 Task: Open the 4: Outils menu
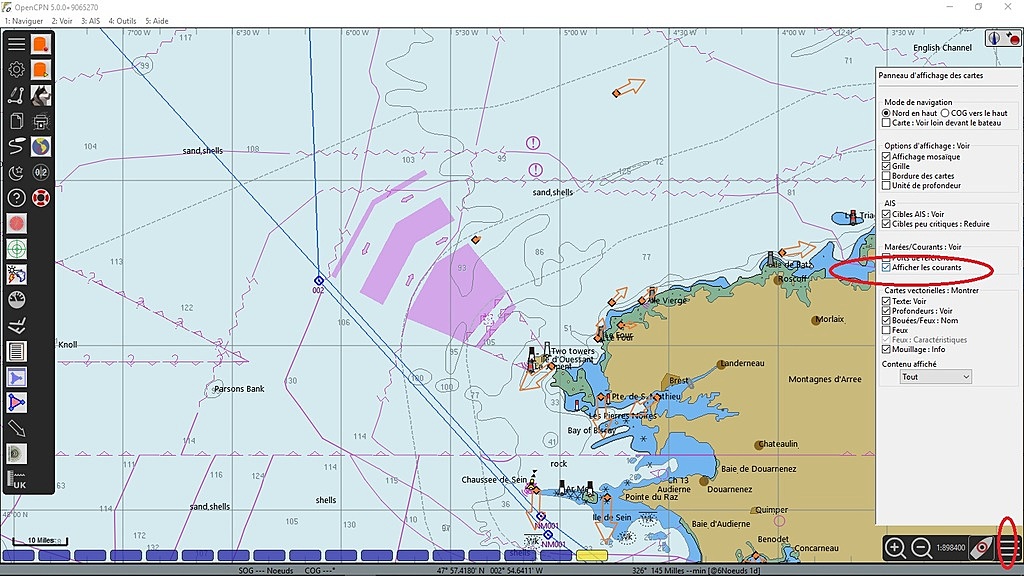click(123, 21)
